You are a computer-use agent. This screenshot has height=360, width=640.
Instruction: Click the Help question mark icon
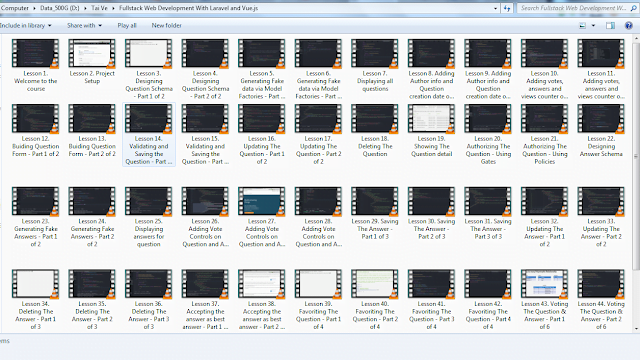point(629,25)
